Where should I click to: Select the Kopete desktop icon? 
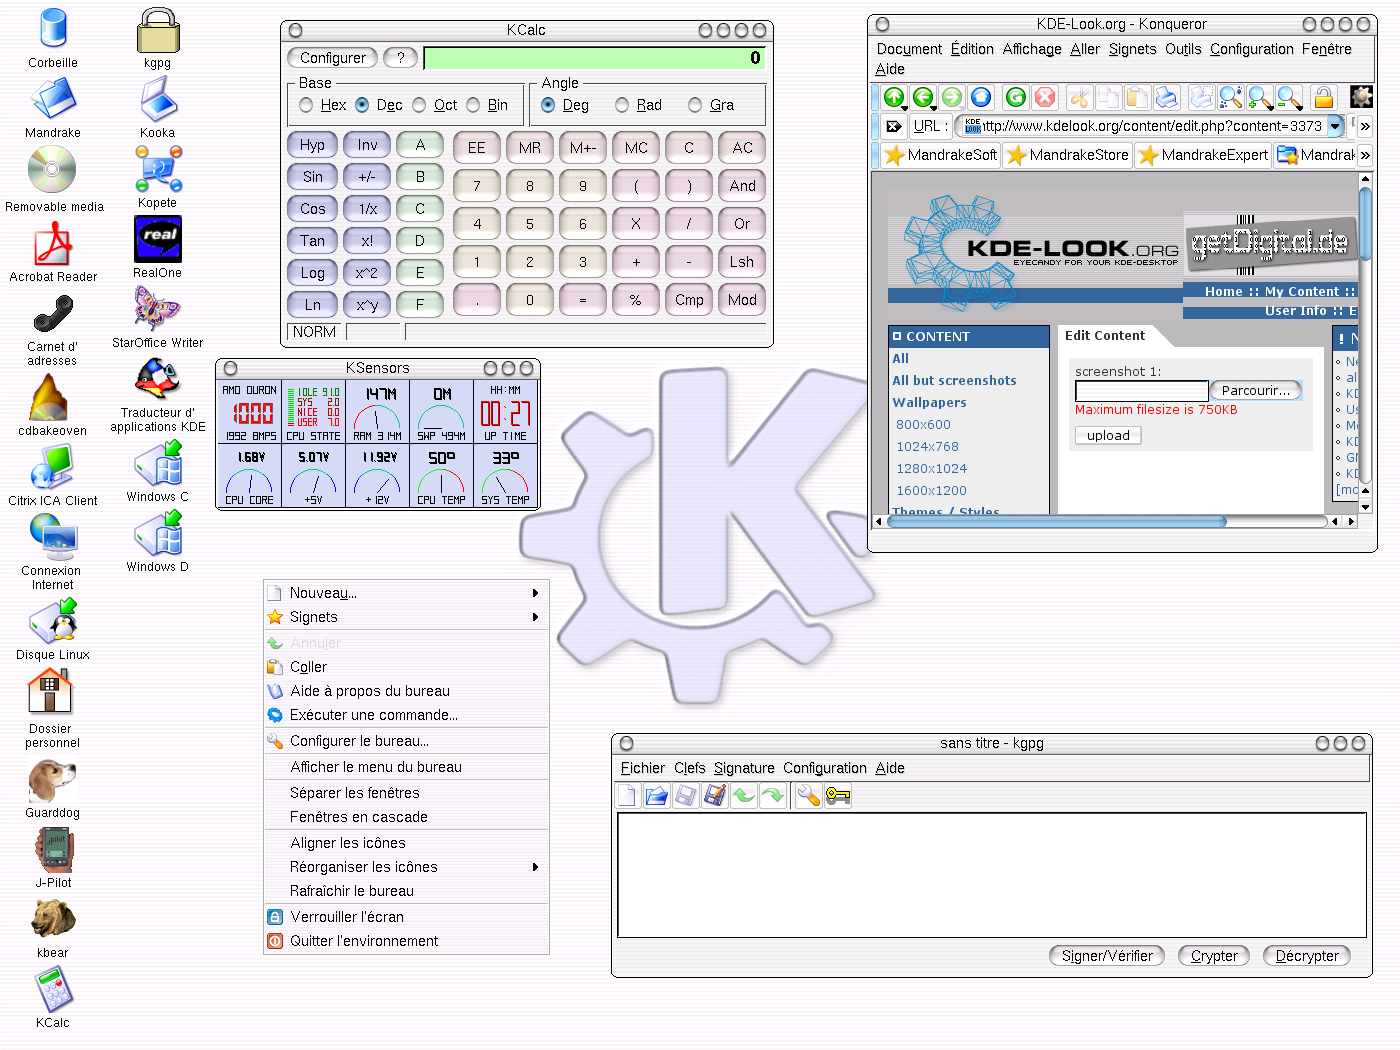157,177
